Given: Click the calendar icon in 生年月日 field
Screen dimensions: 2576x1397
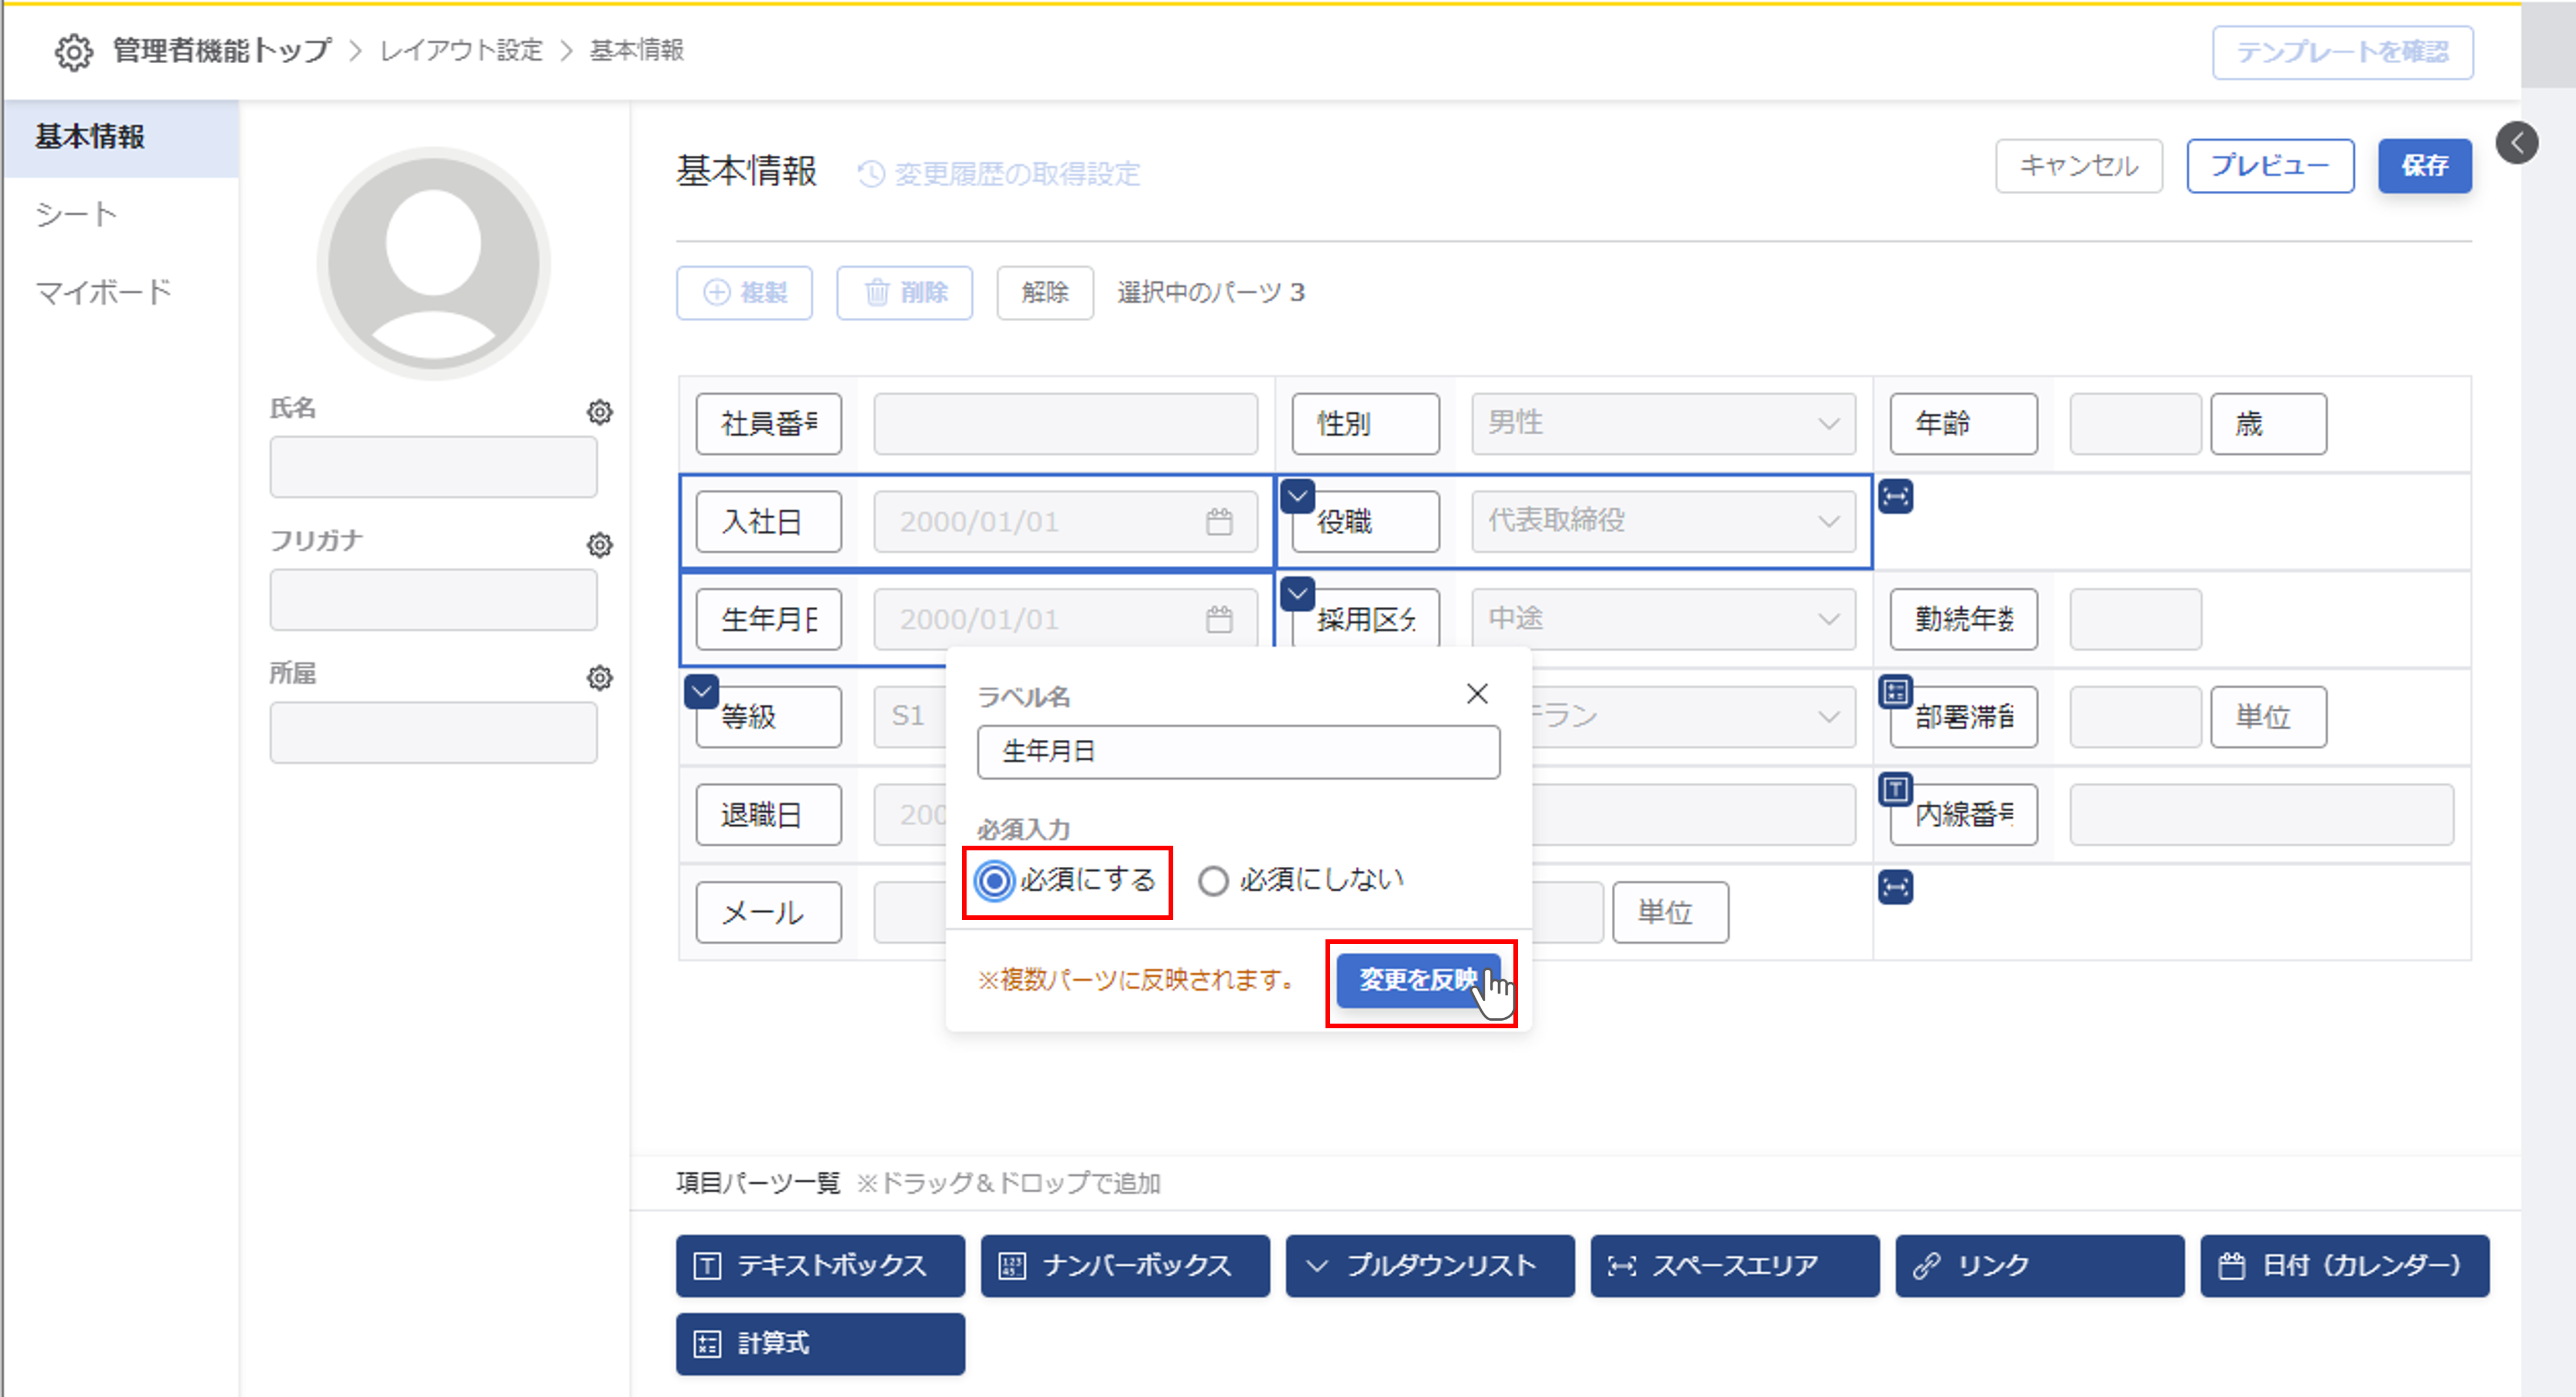Looking at the screenshot, I should 1218,619.
